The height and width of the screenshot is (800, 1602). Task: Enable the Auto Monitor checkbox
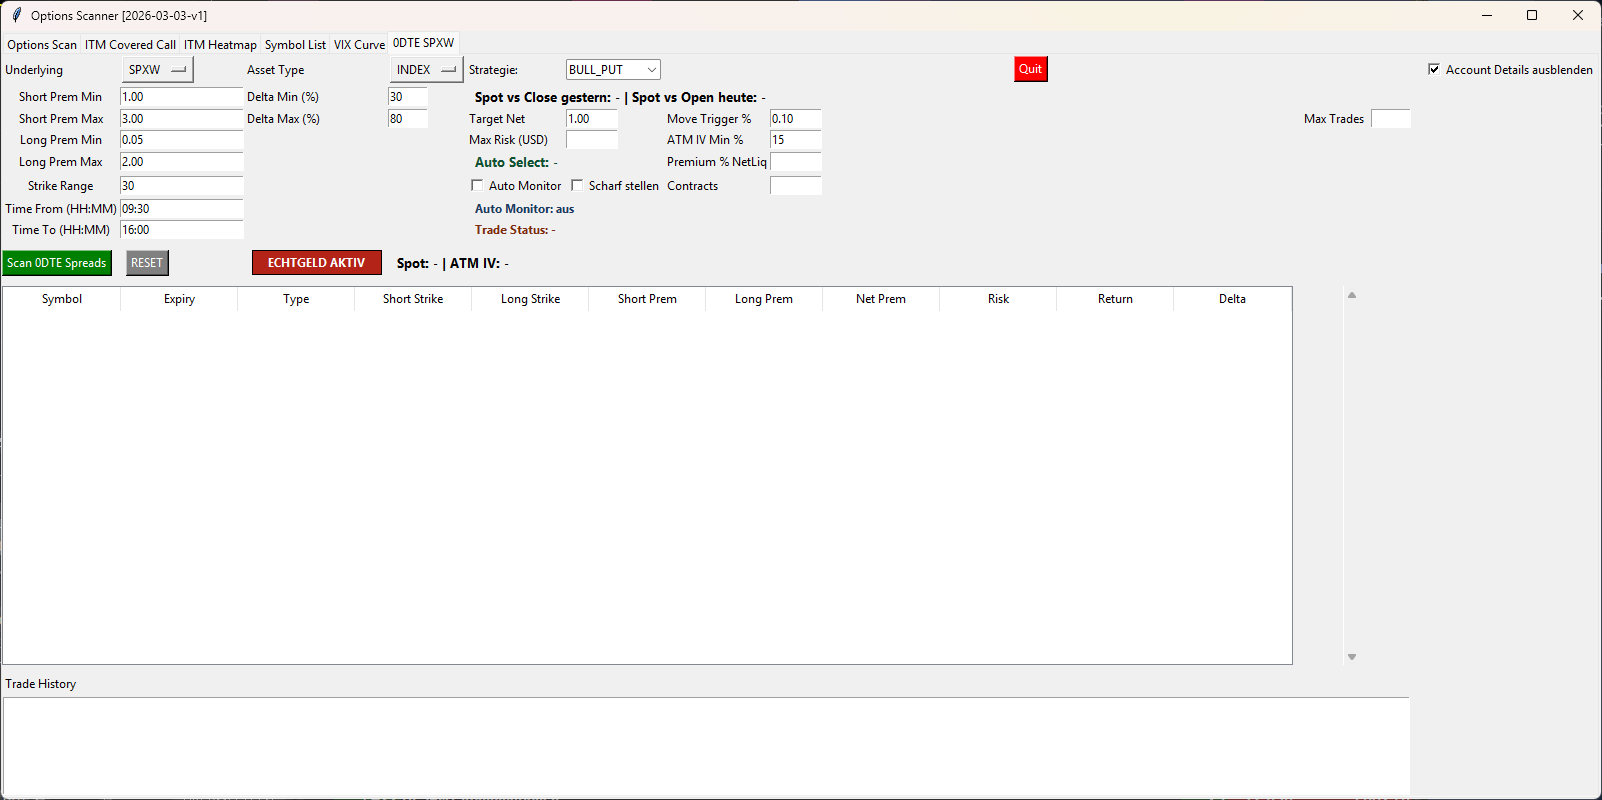[x=477, y=185]
